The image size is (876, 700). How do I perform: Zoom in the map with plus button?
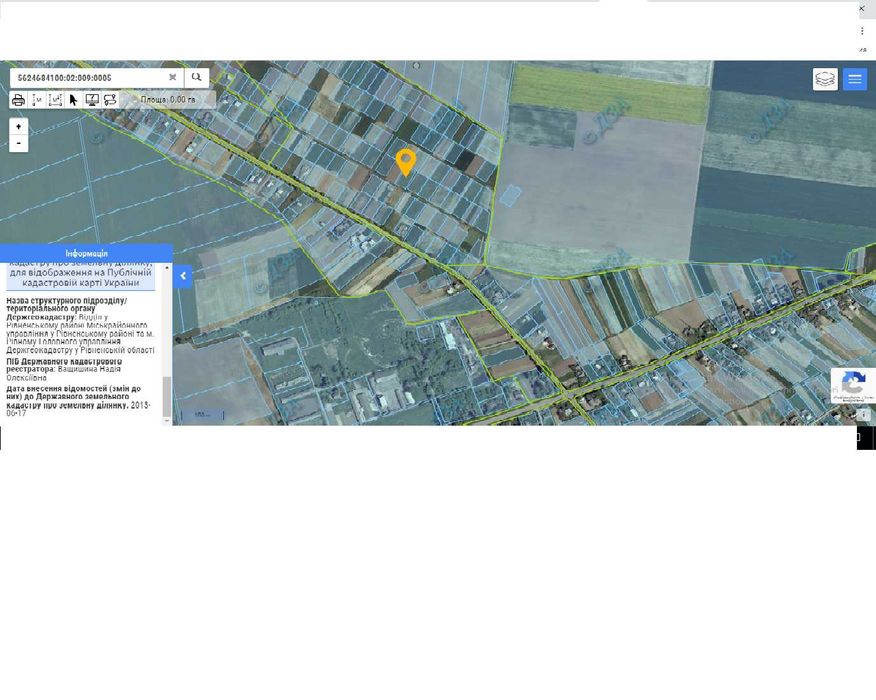[19, 127]
